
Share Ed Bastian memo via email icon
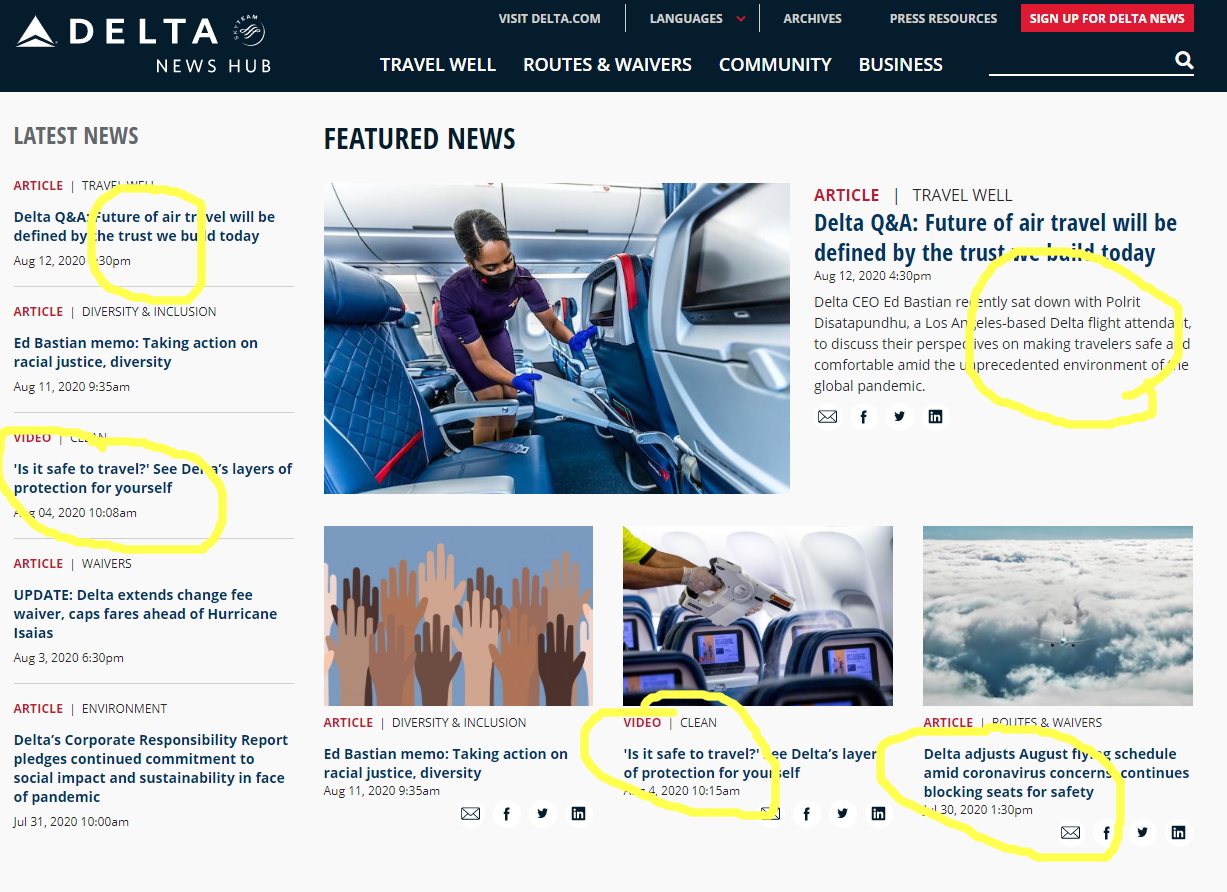470,813
